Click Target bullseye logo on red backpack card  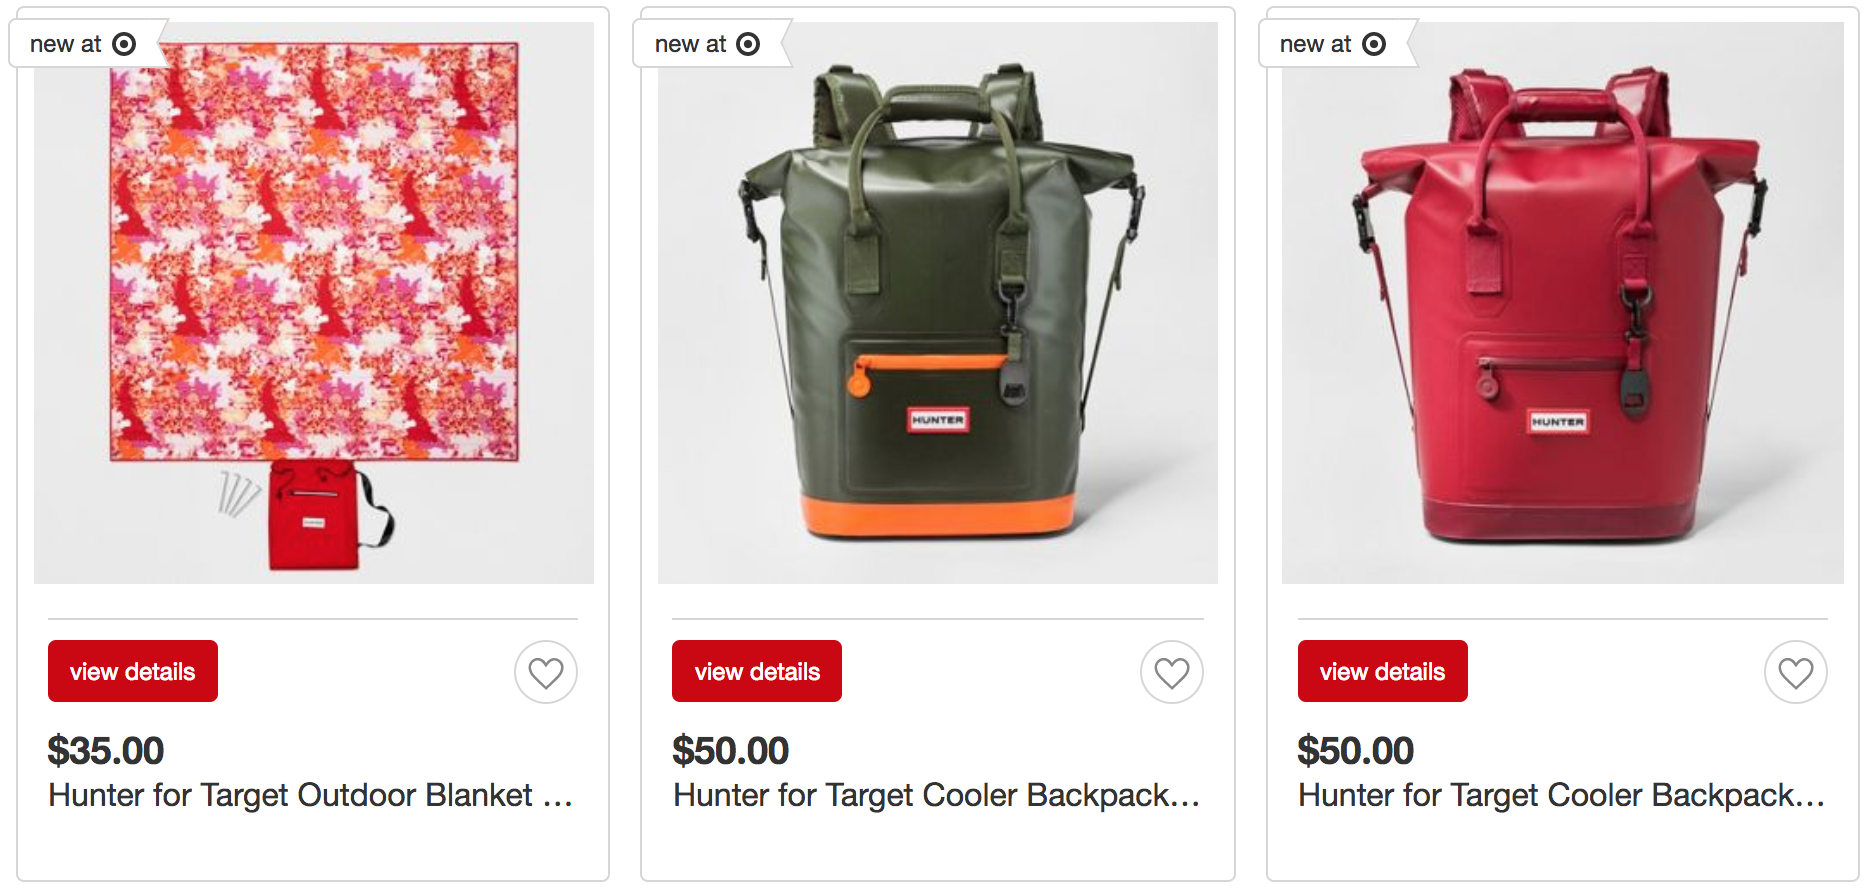coord(1374,44)
